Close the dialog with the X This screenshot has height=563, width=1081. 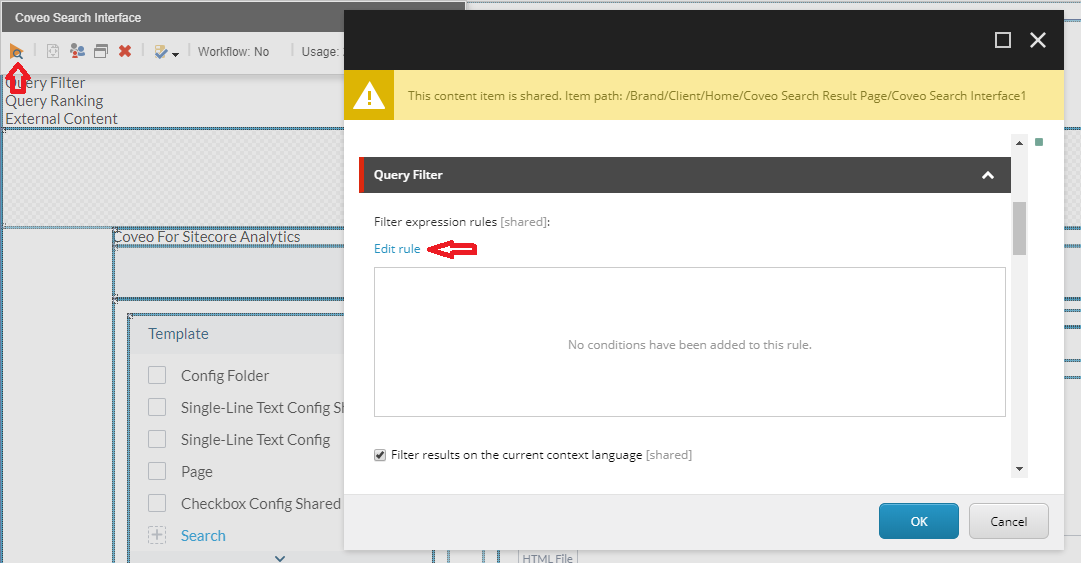pyautogui.click(x=1038, y=40)
